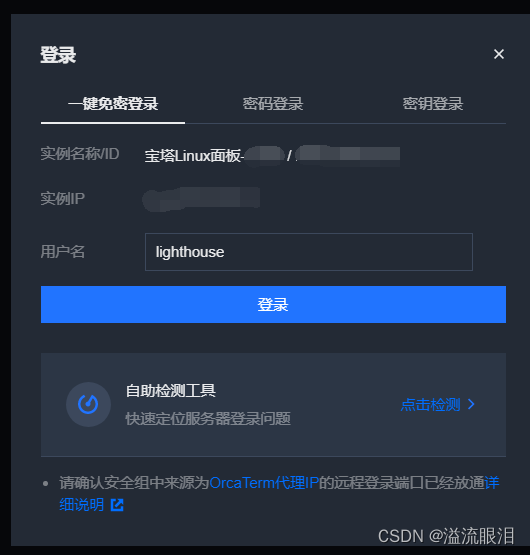Screen dimensions: 530x555
Task: Click the blurred 实例IP value
Action: 201,199
